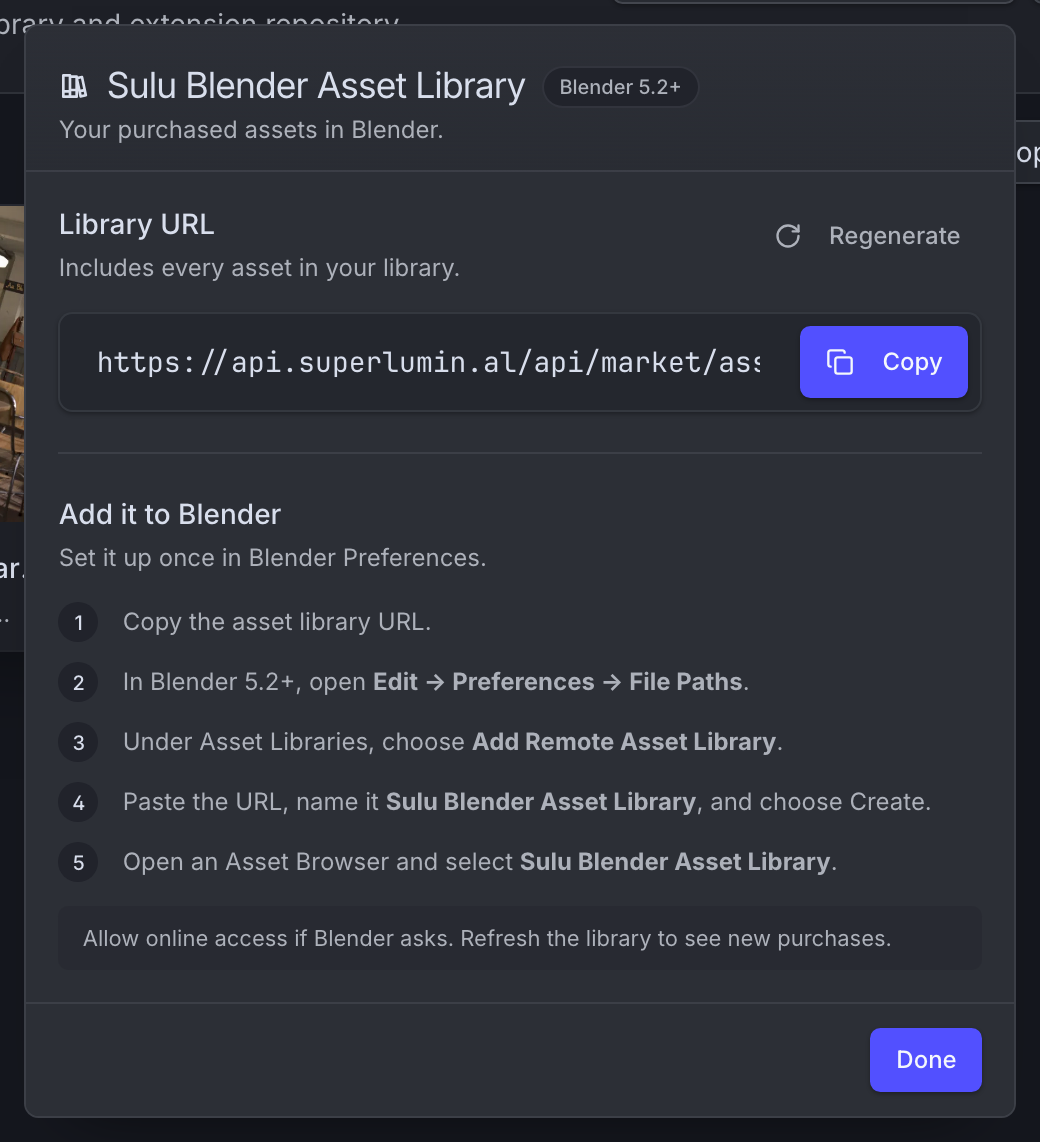This screenshot has width=1040, height=1142.
Task: Regenerate the library URL
Action: [868, 236]
